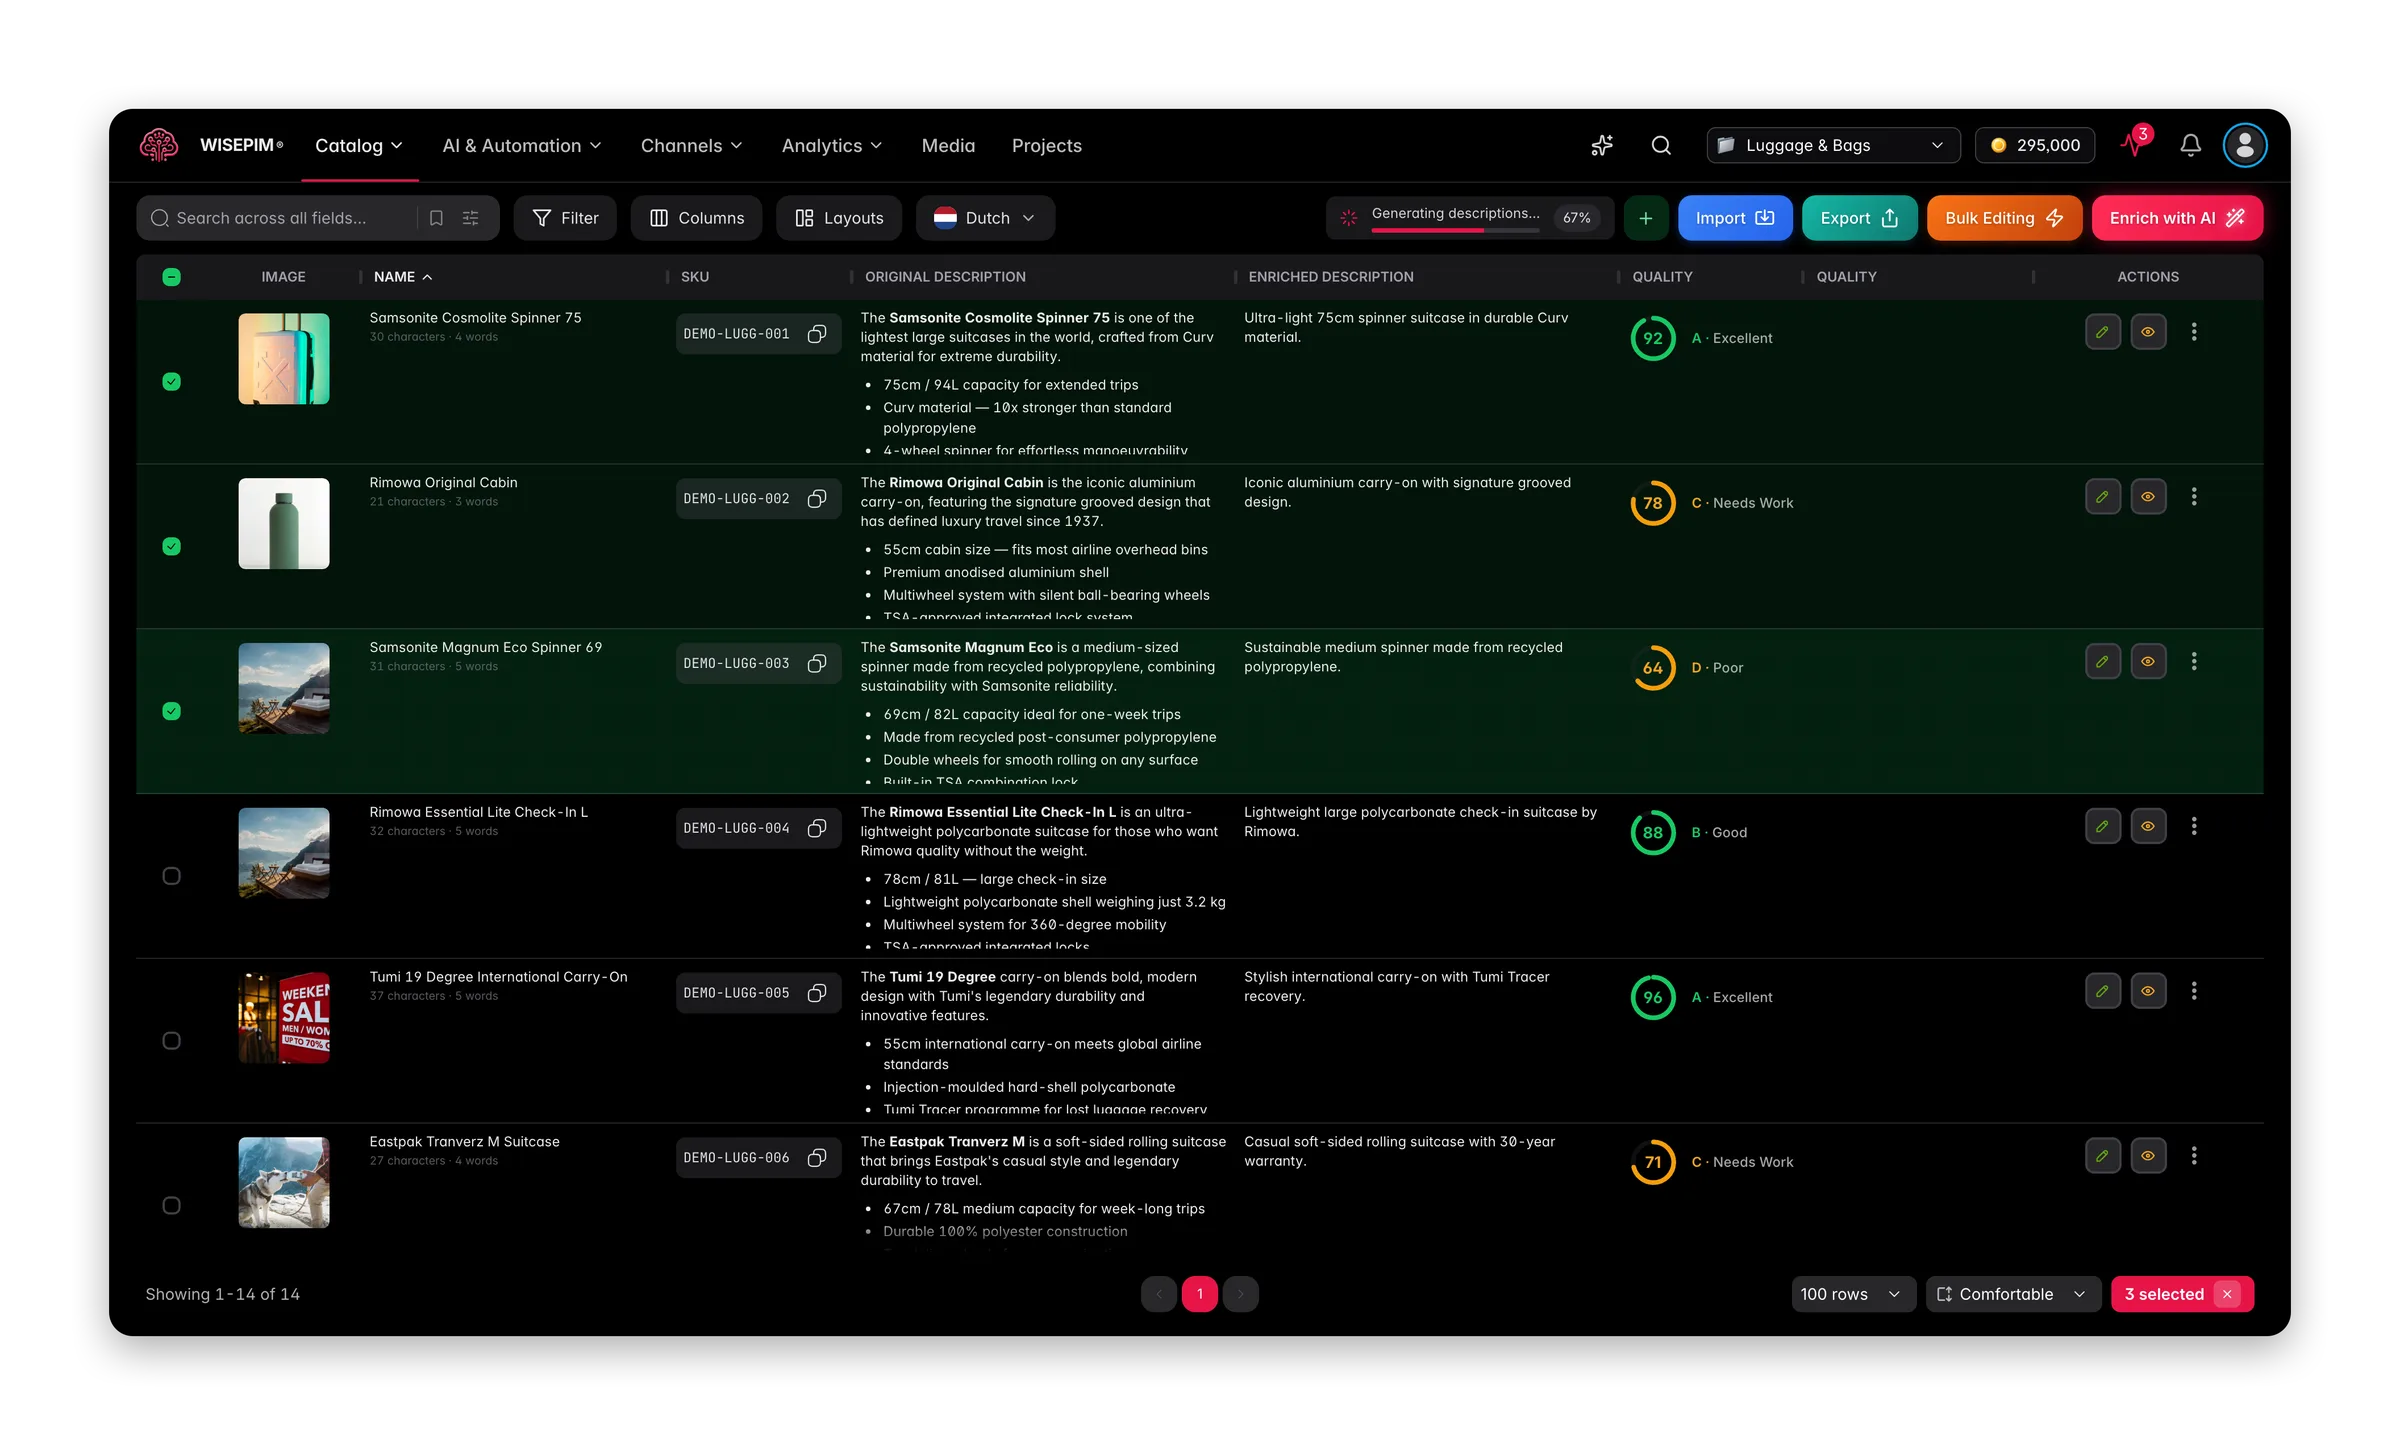This screenshot has width=2400, height=1445.
Task: Copy SKU DEMO-LUGG-004
Action: (817, 828)
